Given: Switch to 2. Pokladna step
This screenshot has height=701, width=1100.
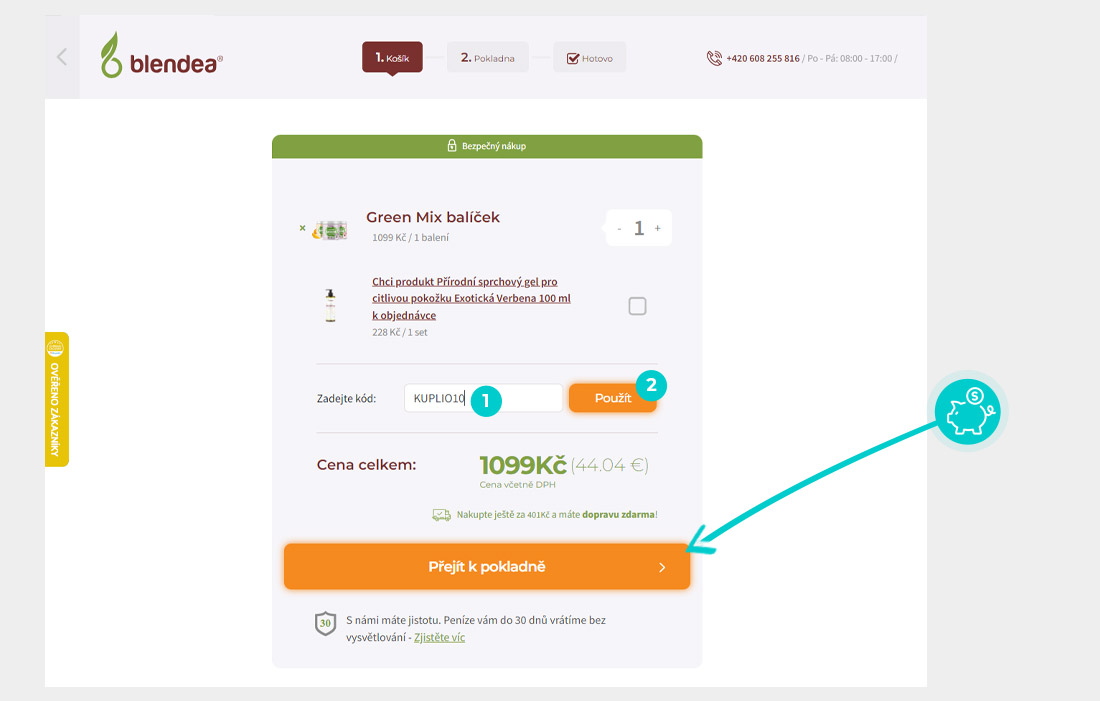Looking at the screenshot, I should click(x=488, y=58).
